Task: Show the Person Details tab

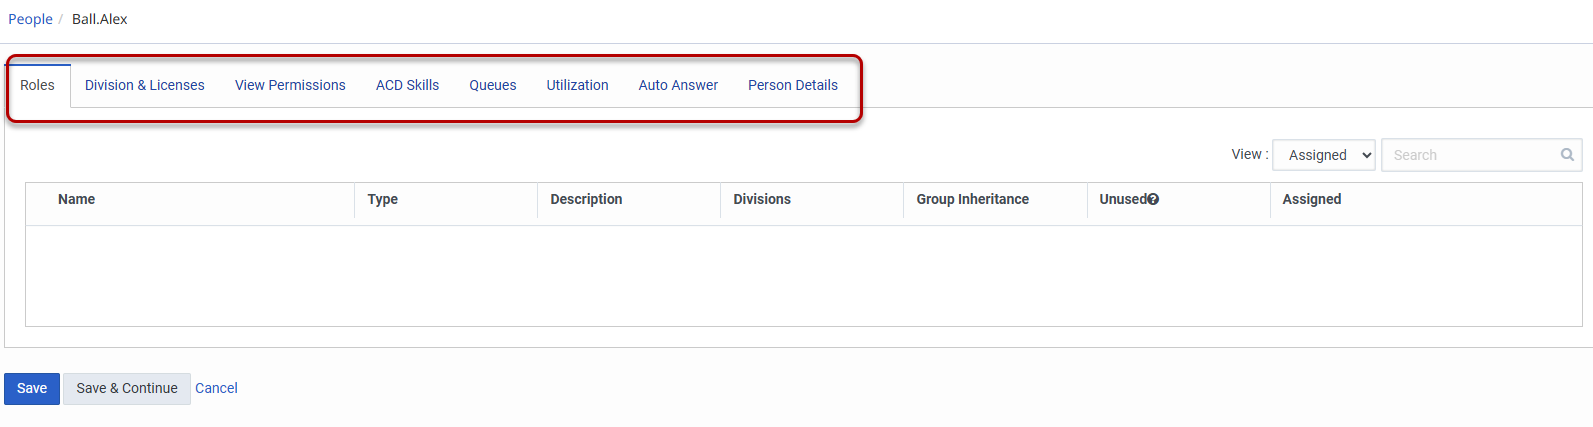Action: [x=793, y=85]
